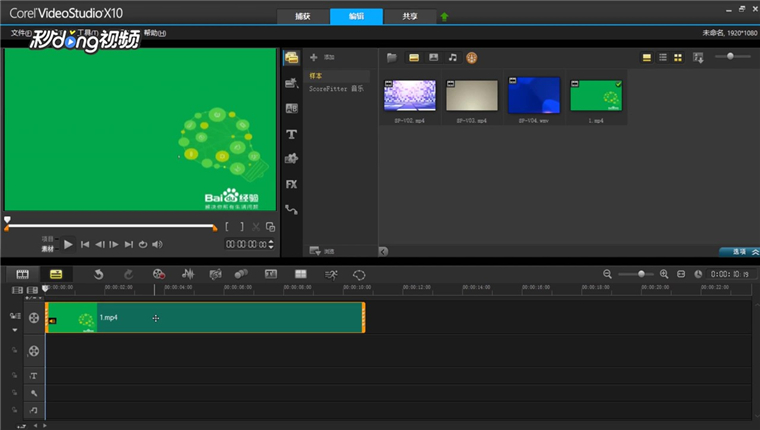The height and width of the screenshot is (430, 760).
Task: Collapse the library folder panel arrow
Action: [383, 251]
